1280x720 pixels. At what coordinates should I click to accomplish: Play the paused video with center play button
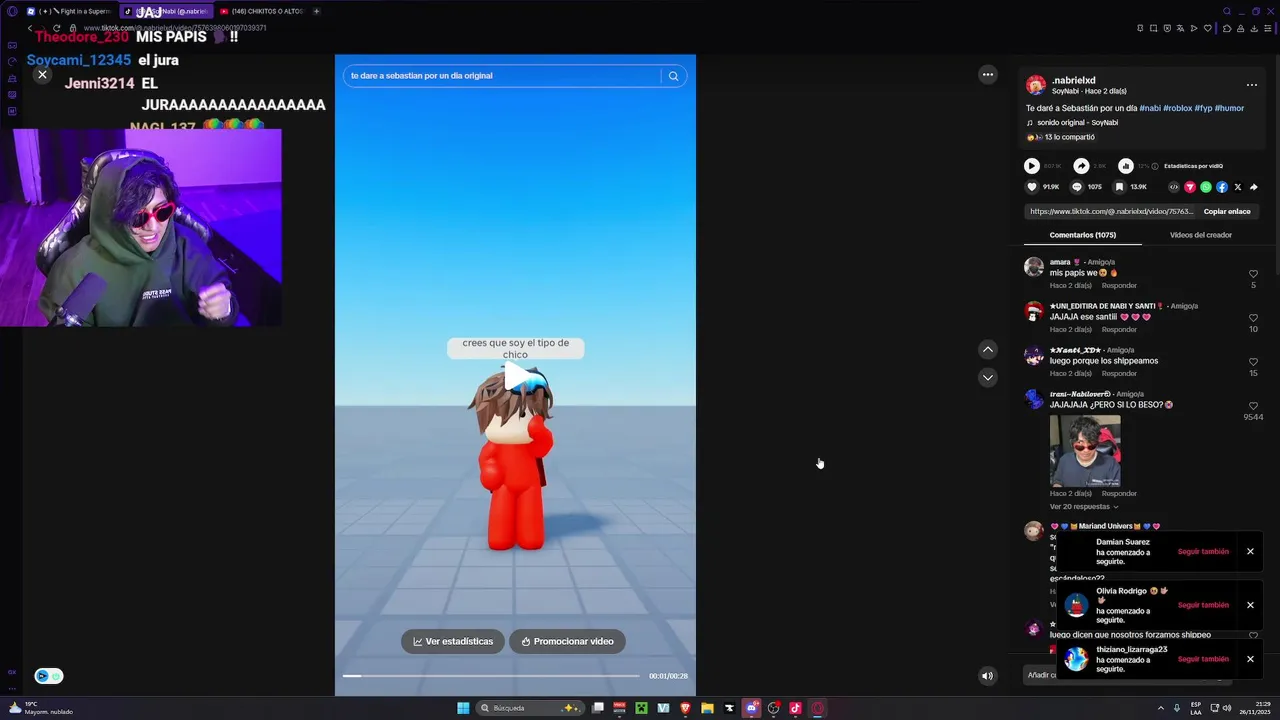tap(516, 377)
